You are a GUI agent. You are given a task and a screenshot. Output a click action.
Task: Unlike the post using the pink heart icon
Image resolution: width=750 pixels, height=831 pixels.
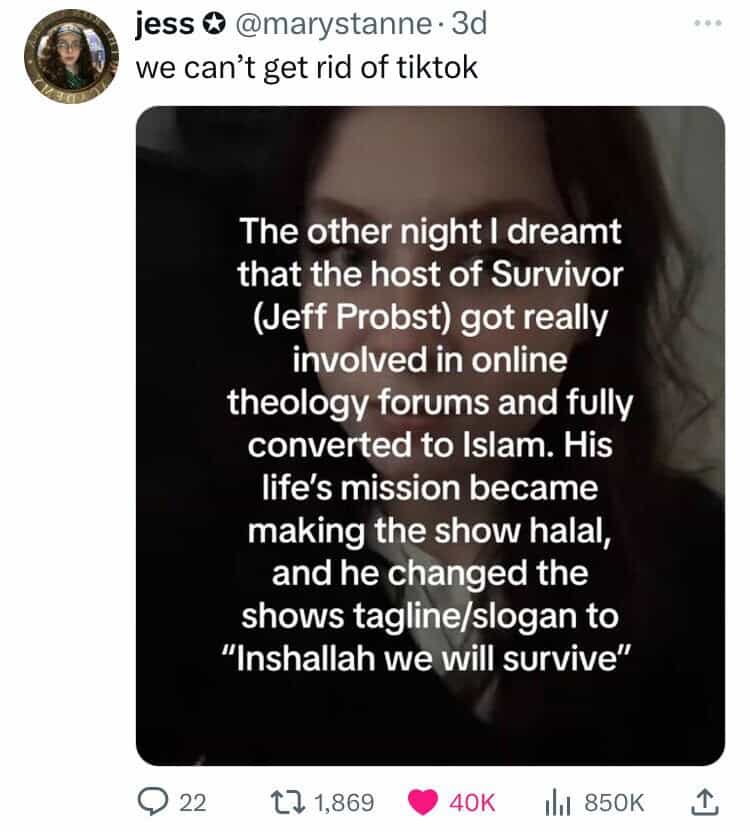click(422, 802)
